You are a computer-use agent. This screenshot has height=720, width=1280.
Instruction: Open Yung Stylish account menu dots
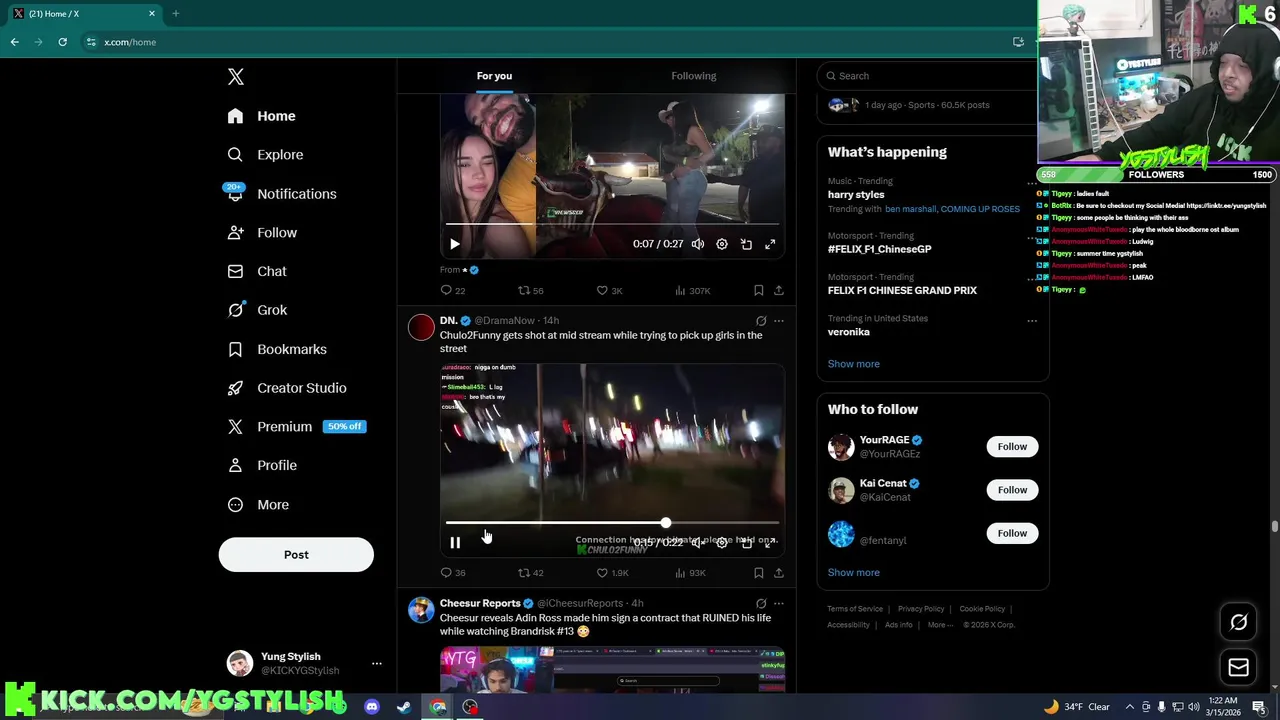(377, 663)
